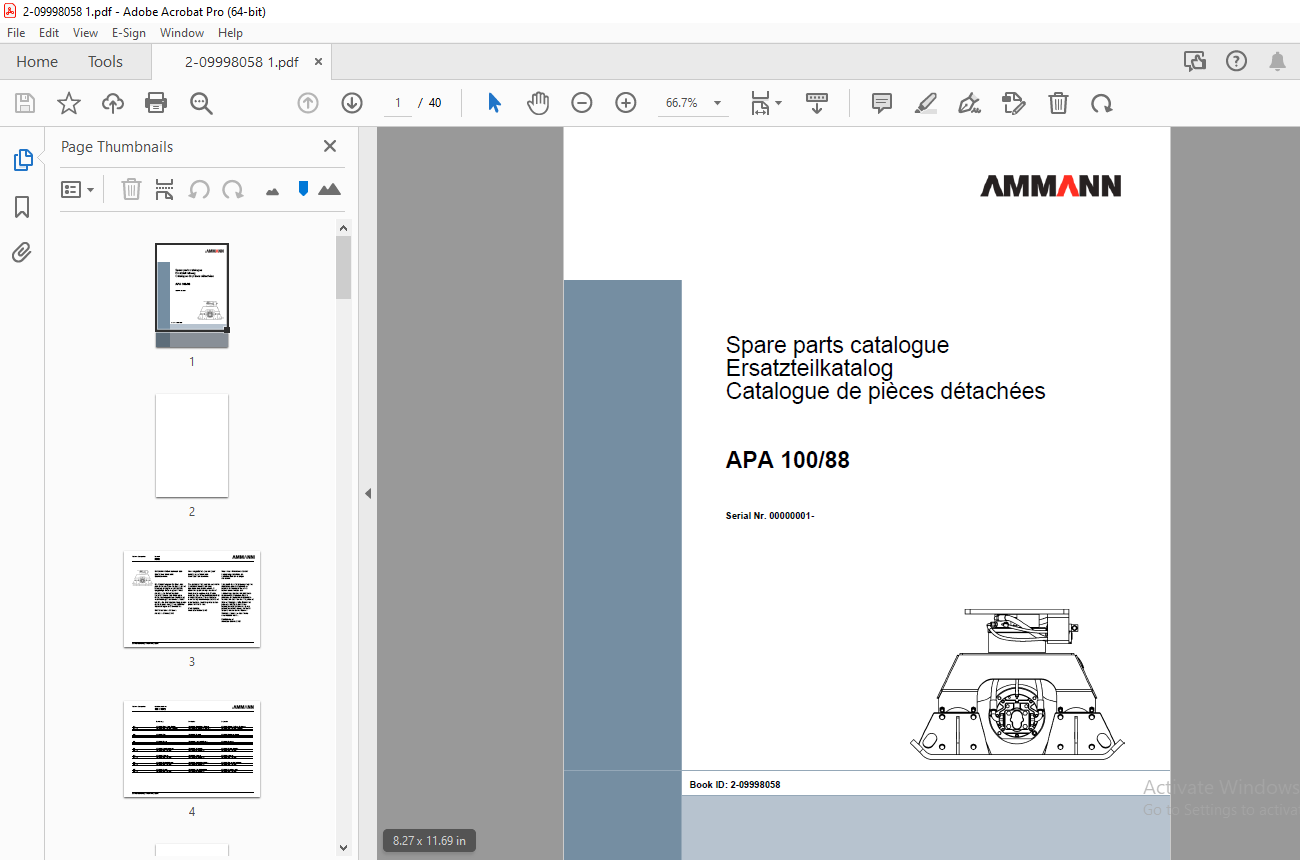Open the print pages icon in the thumbnails panel
The width and height of the screenshot is (1300, 860).
165,189
